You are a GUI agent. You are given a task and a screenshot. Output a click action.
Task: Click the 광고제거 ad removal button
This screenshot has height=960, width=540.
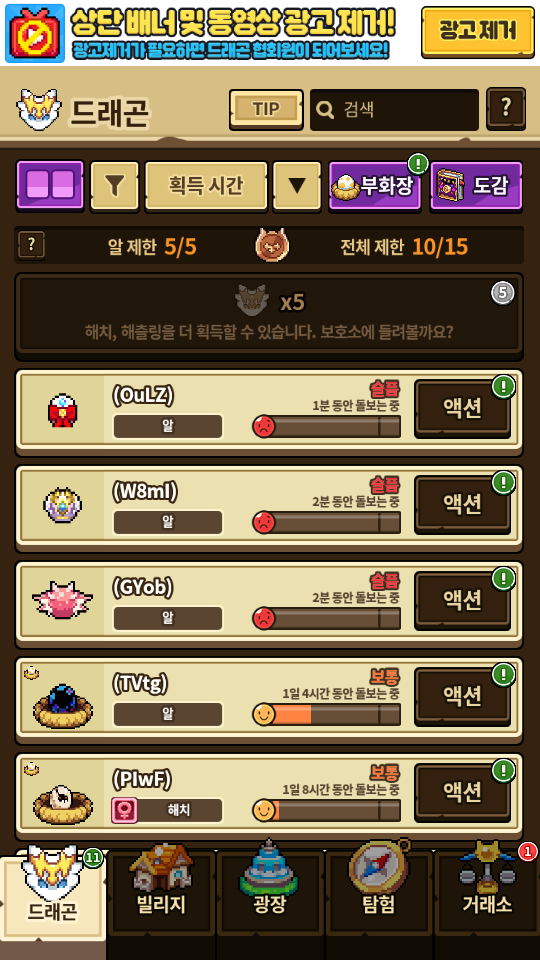(478, 31)
